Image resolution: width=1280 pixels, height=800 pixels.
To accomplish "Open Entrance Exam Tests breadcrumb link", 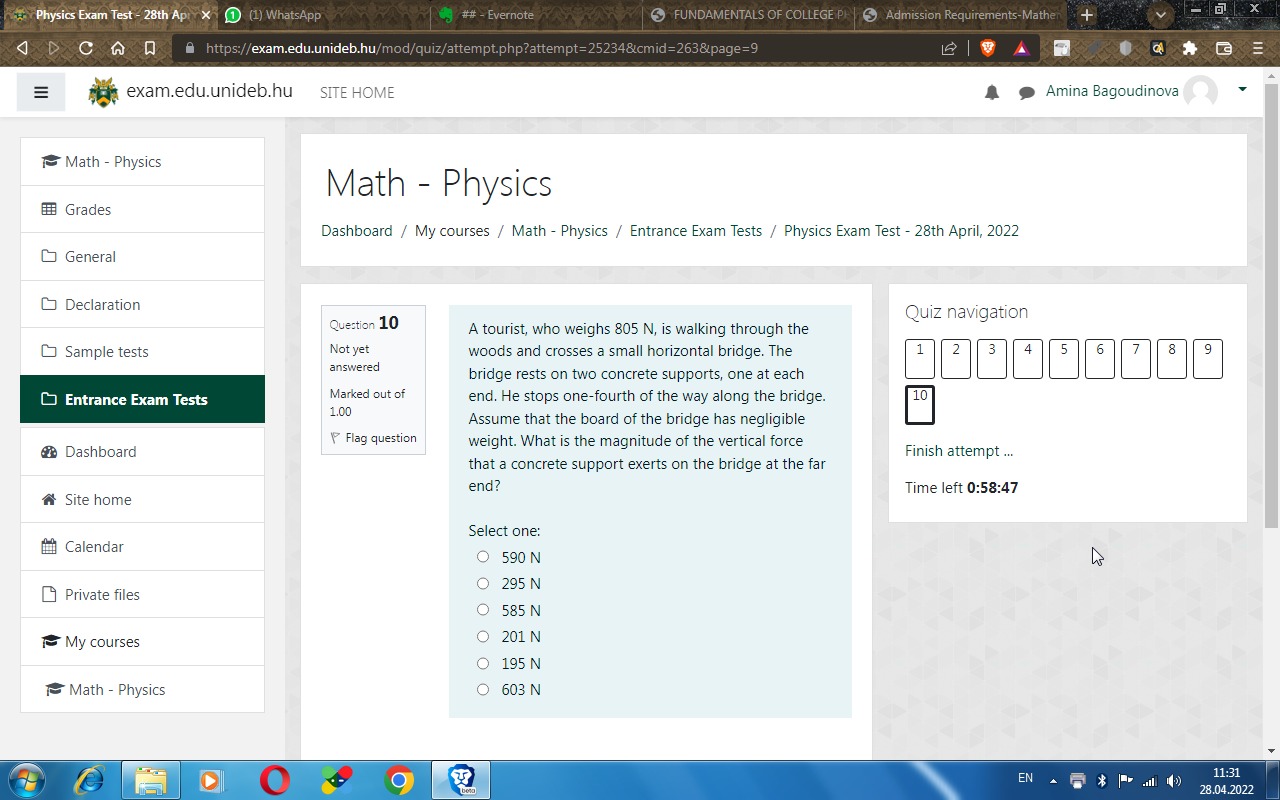I will click(696, 230).
